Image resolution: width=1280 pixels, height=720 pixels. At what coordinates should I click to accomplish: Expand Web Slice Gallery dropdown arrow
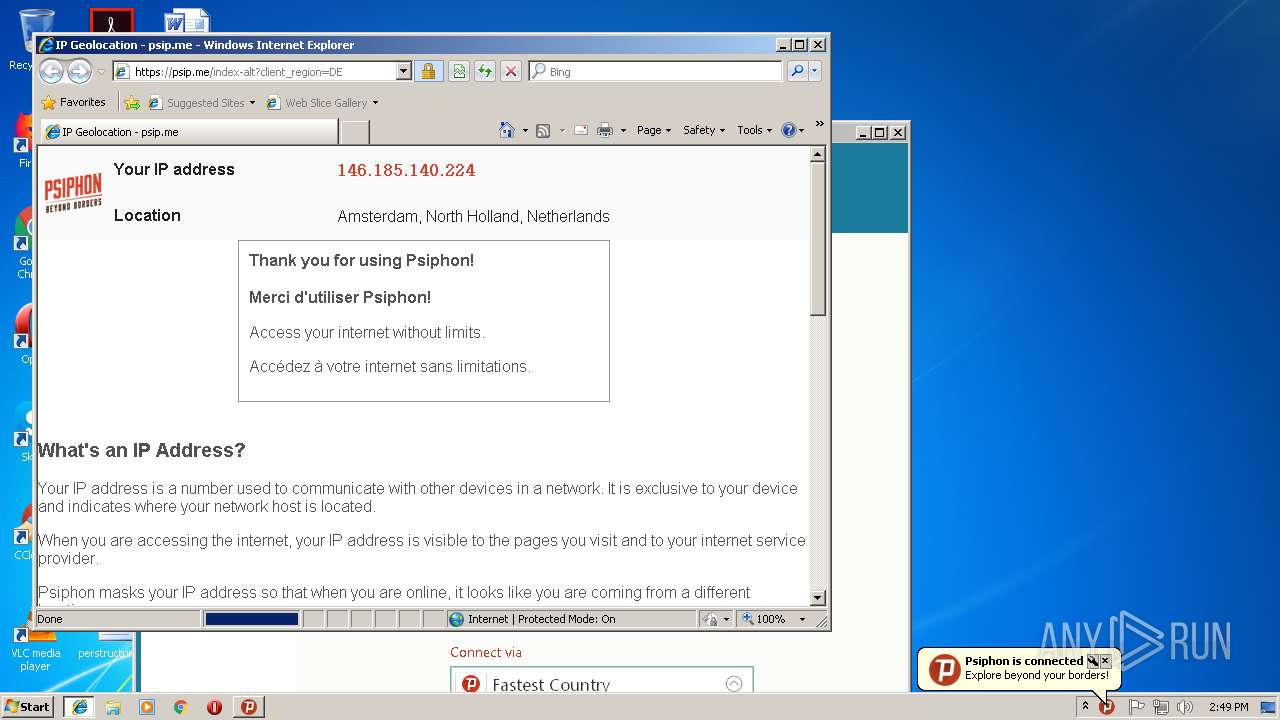pyautogui.click(x=376, y=103)
